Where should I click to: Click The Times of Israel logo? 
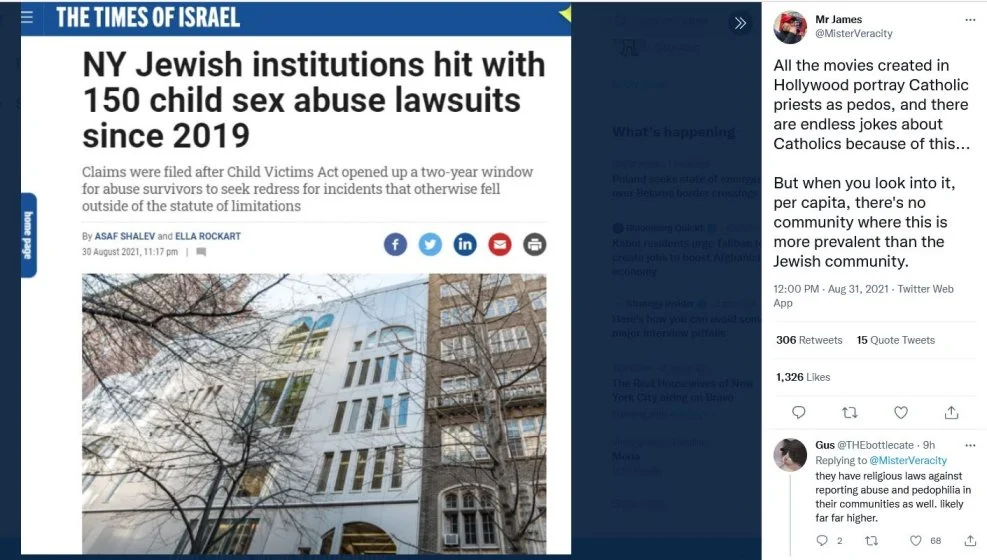(148, 17)
